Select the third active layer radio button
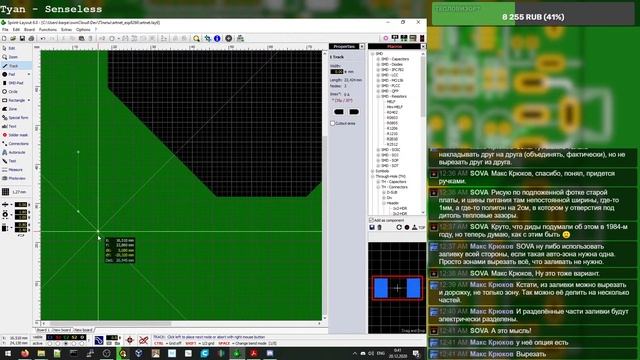The width and height of the screenshot is (640, 360). coord(65,343)
